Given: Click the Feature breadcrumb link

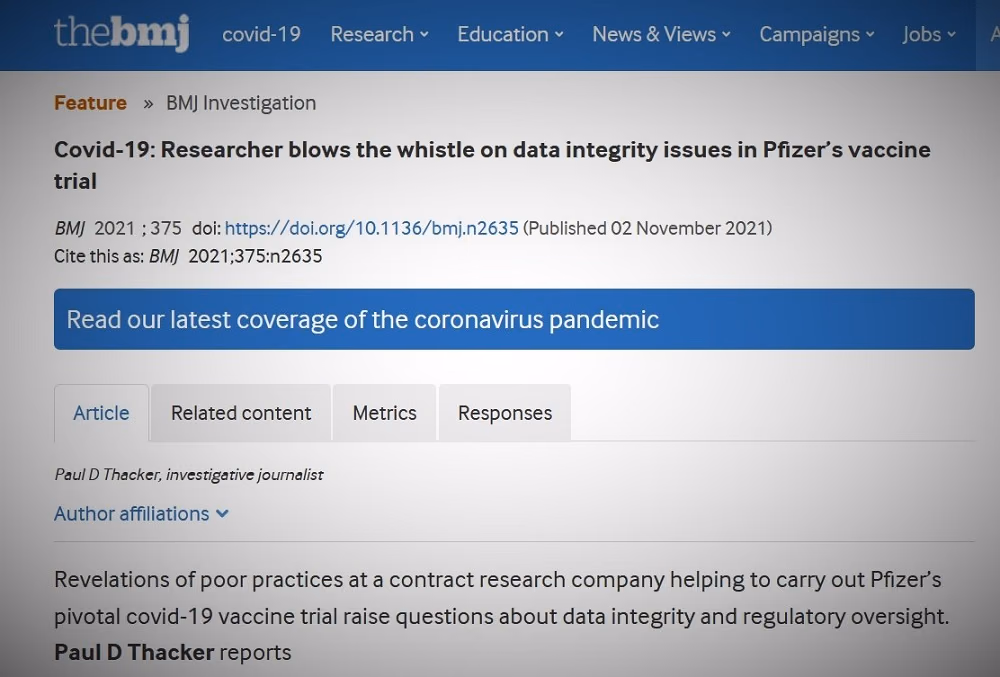Looking at the screenshot, I should (x=91, y=103).
